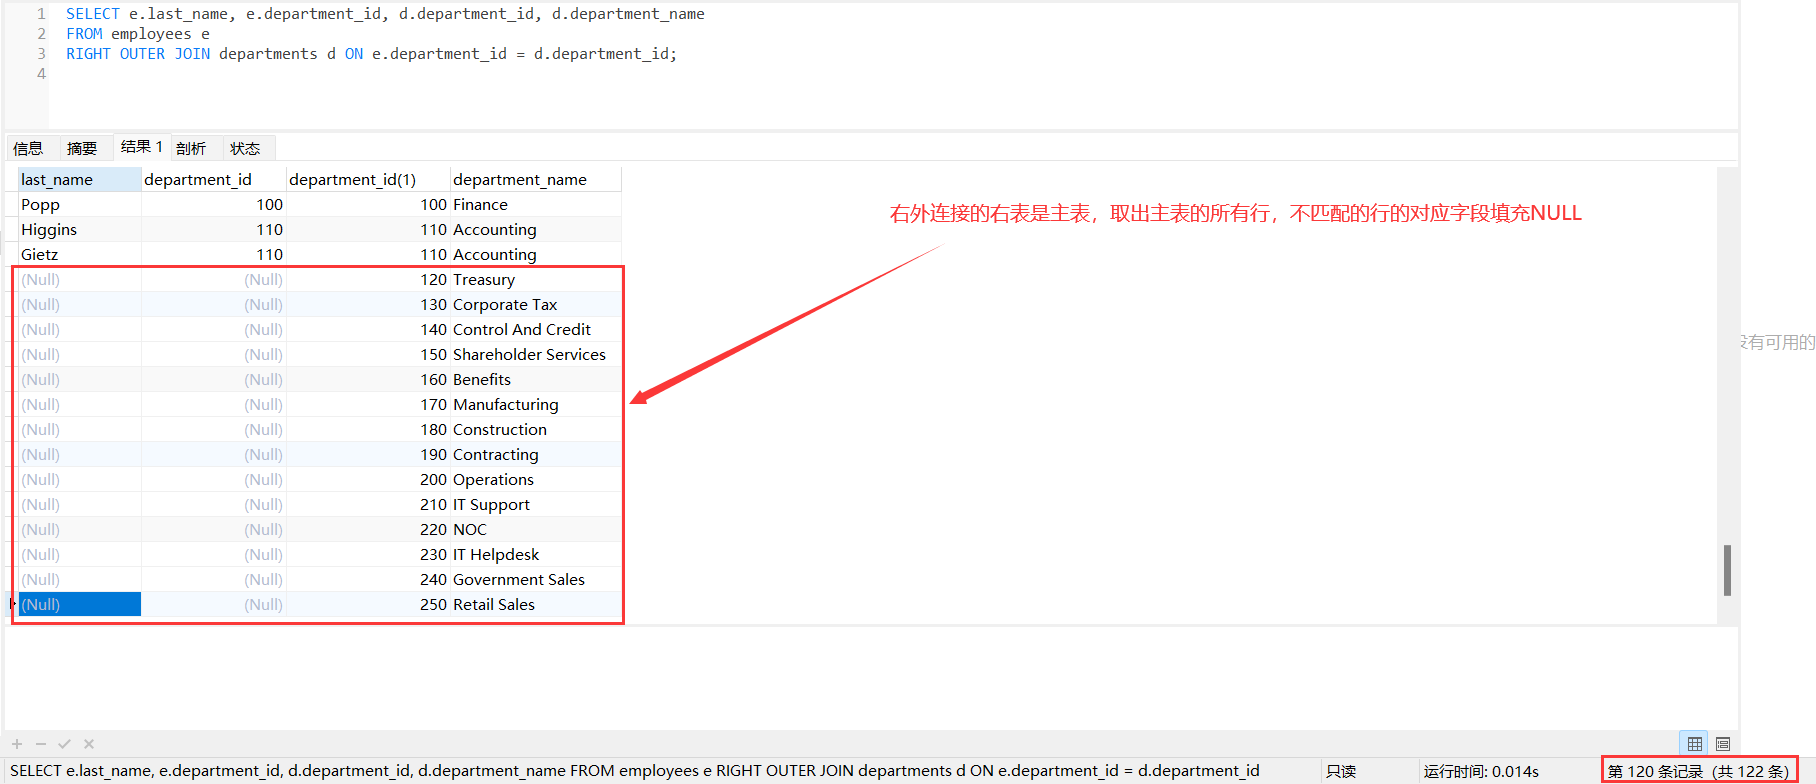Screen dimensions: 1816x784
Task: Select the Higgins cell
Action: click(80, 229)
